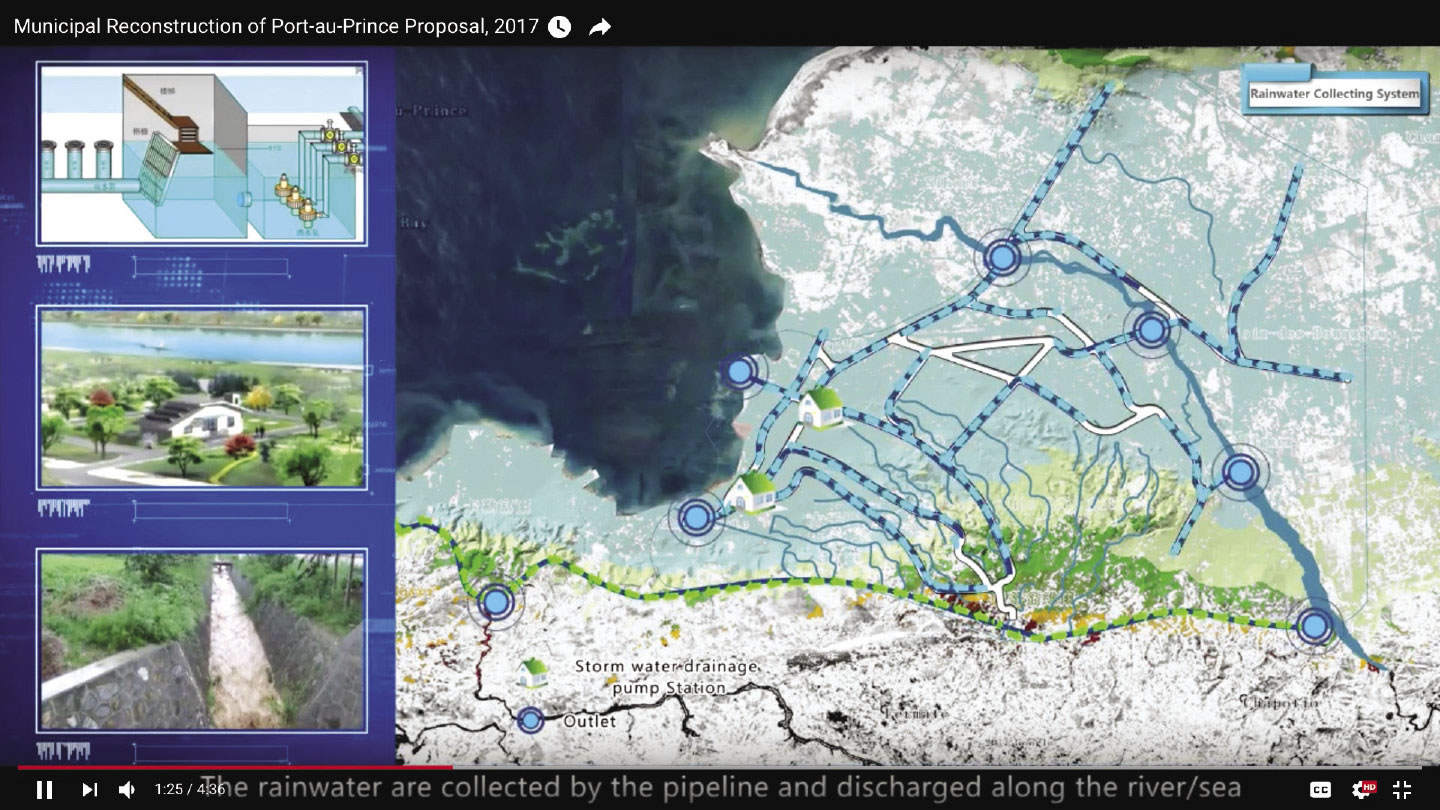The image size is (1440, 810).
Task: Select the drainage channel photo thumbnail
Action: 202,640
